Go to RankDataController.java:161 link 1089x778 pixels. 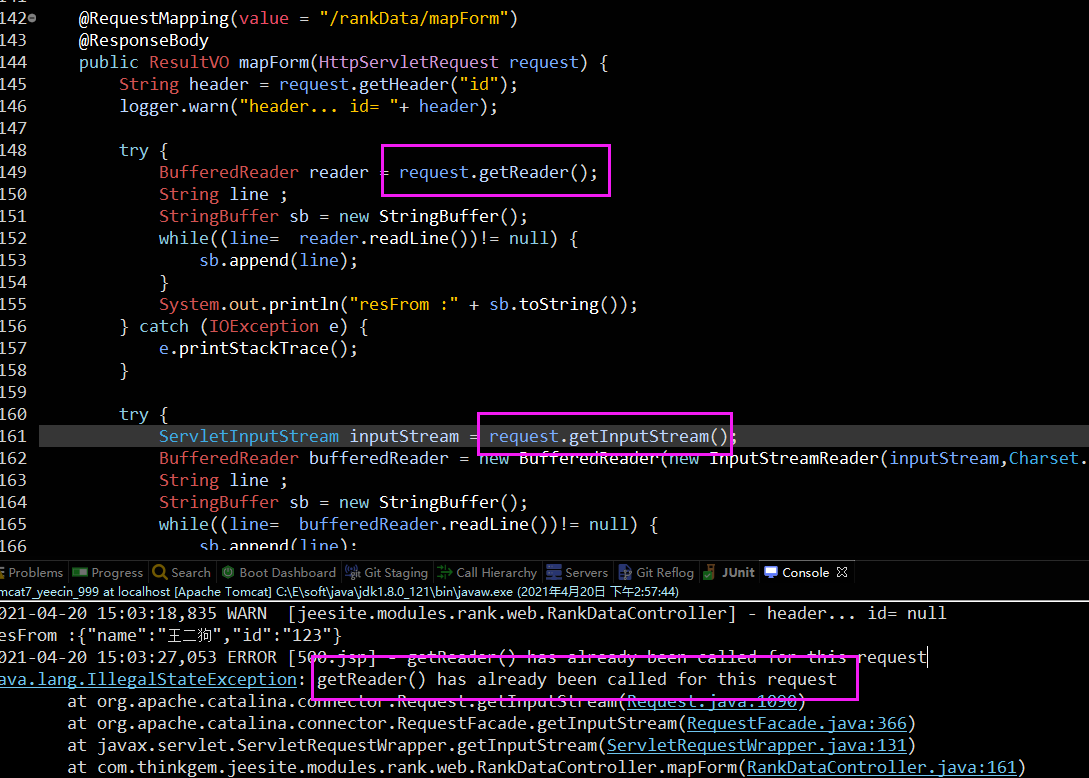click(881, 768)
